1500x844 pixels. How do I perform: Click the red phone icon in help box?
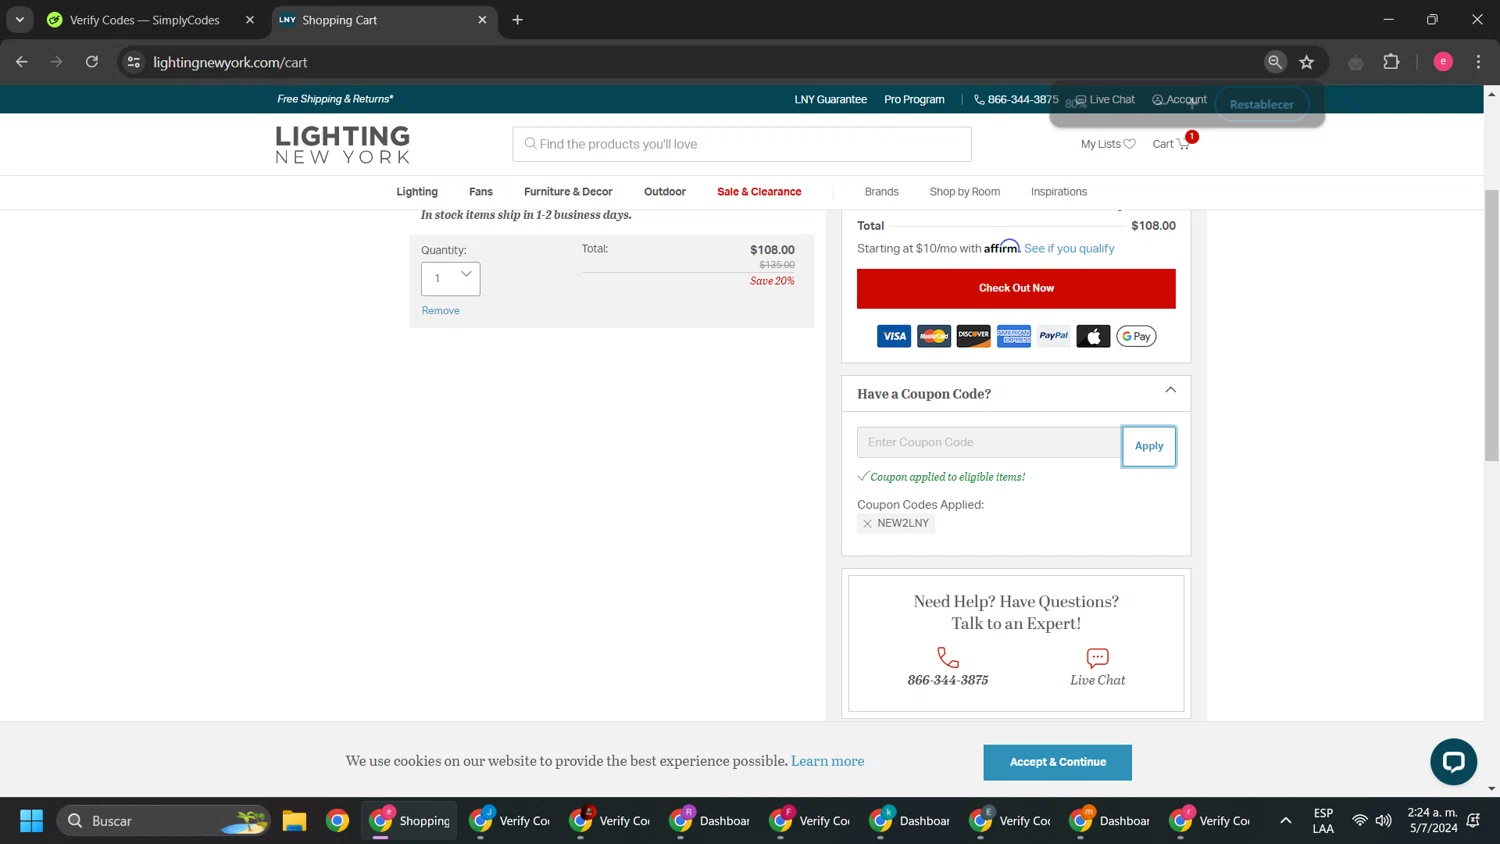(948, 658)
